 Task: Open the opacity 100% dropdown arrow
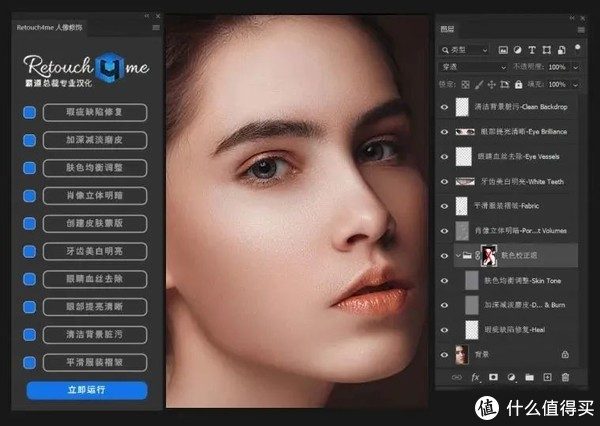(577, 68)
